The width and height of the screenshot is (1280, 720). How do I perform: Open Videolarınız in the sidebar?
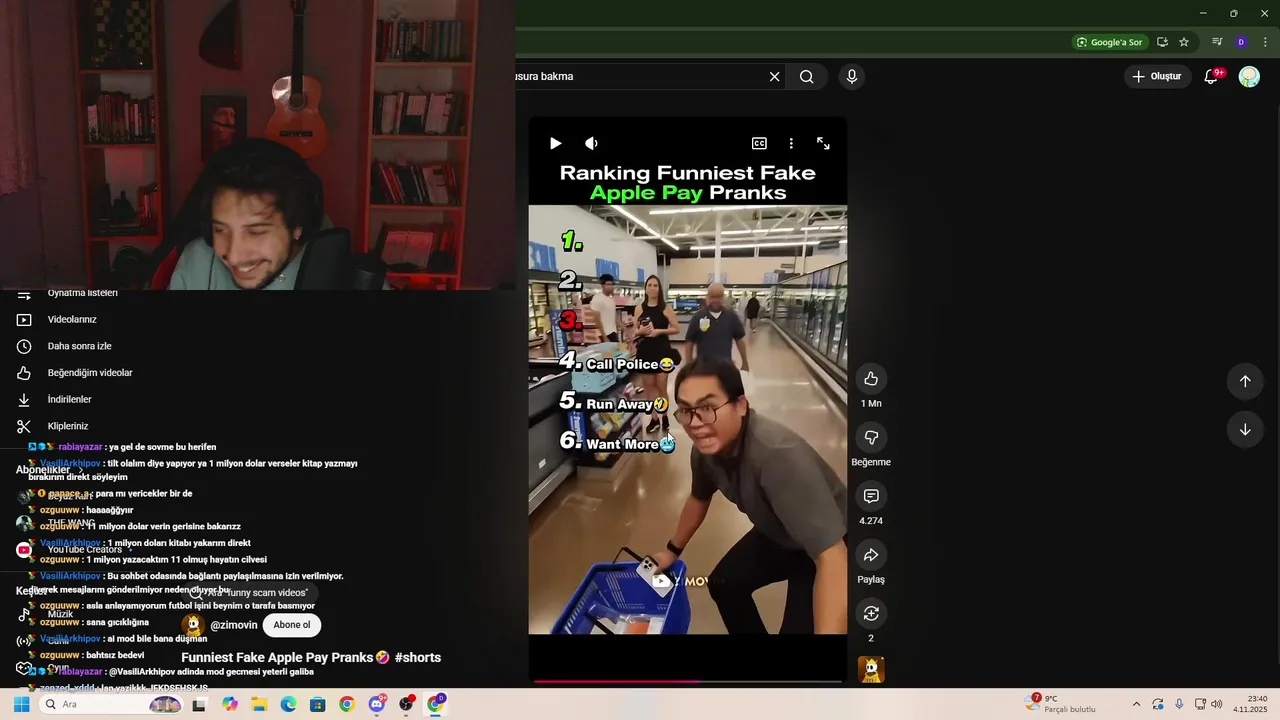pyautogui.click(x=72, y=320)
